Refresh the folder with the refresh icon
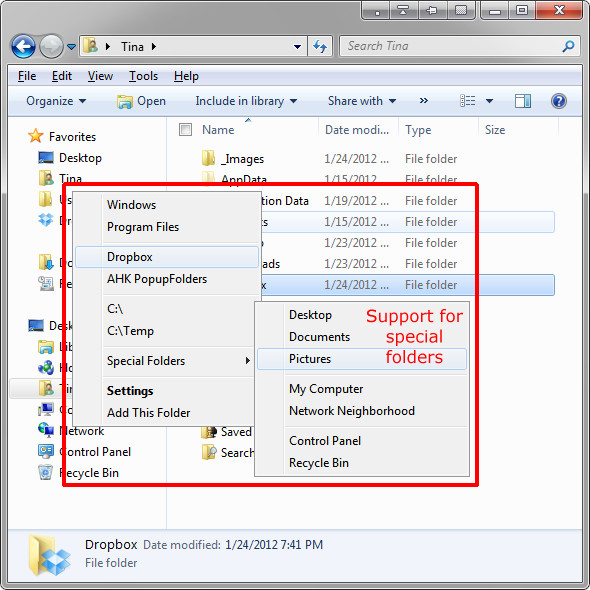590x590 pixels. [320, 46]
